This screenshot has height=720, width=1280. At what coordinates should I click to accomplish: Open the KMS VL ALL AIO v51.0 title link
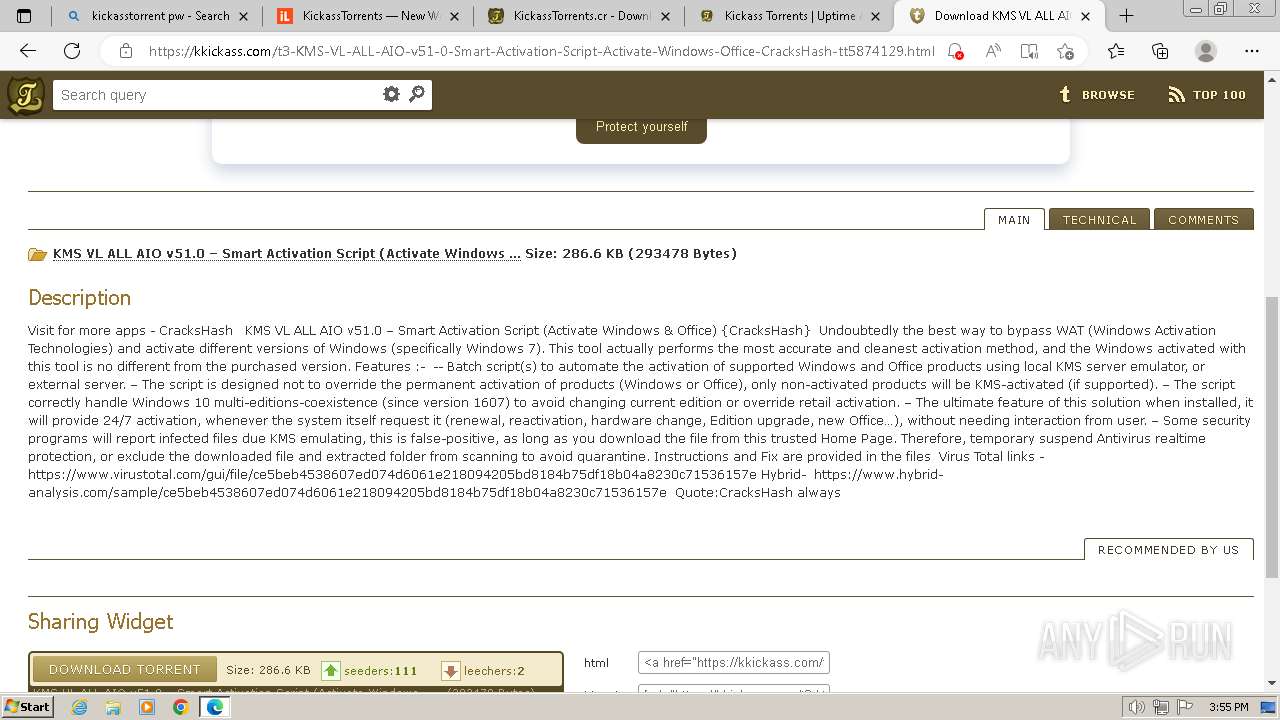click(287, 254)
